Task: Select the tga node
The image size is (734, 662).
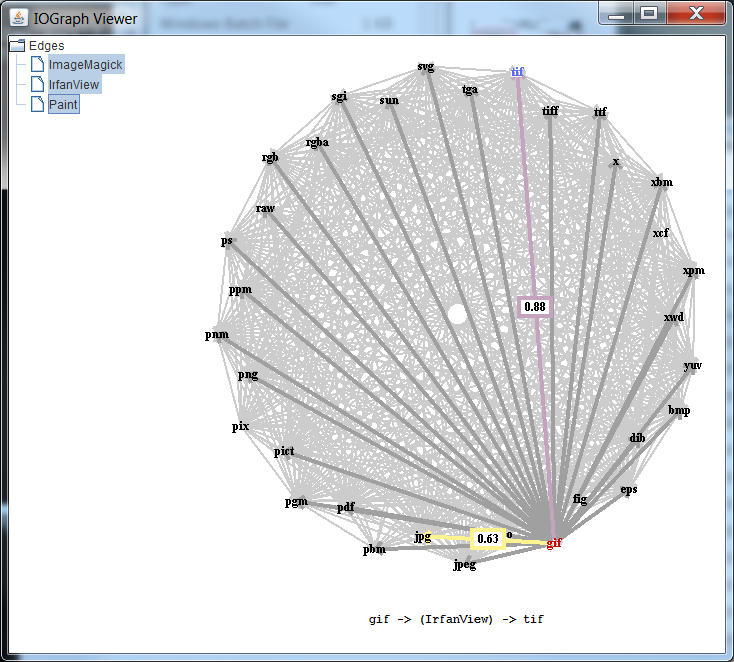Action: [x=470, y=90]
